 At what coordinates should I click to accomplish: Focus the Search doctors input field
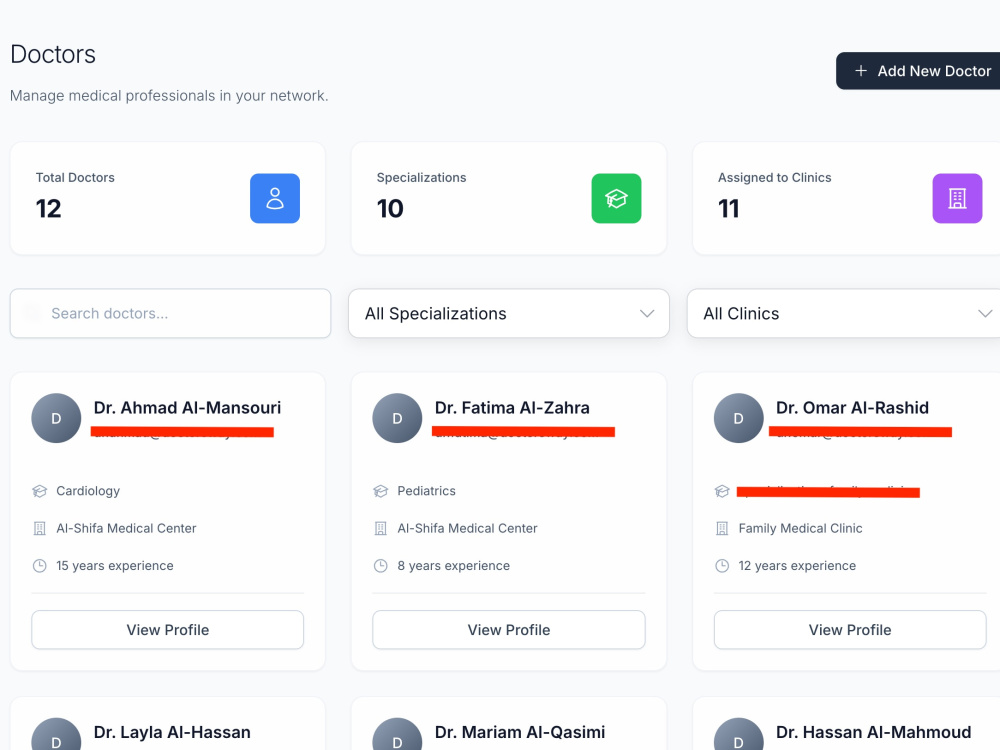170,313
